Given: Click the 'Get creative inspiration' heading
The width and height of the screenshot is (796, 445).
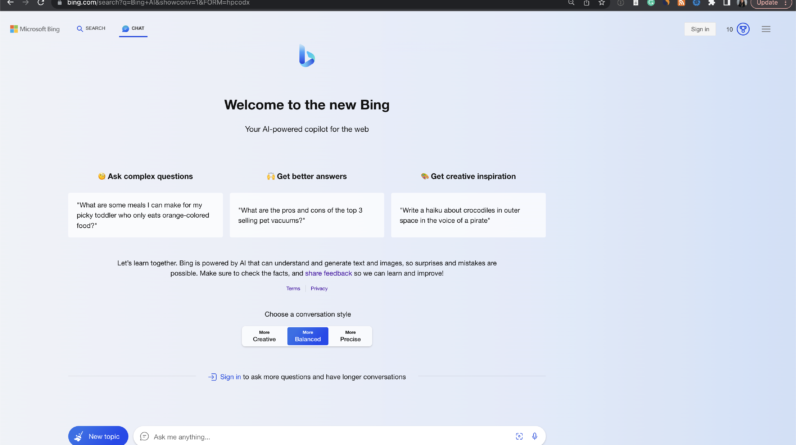Looking at the screenshot, I should coord(468,176).
